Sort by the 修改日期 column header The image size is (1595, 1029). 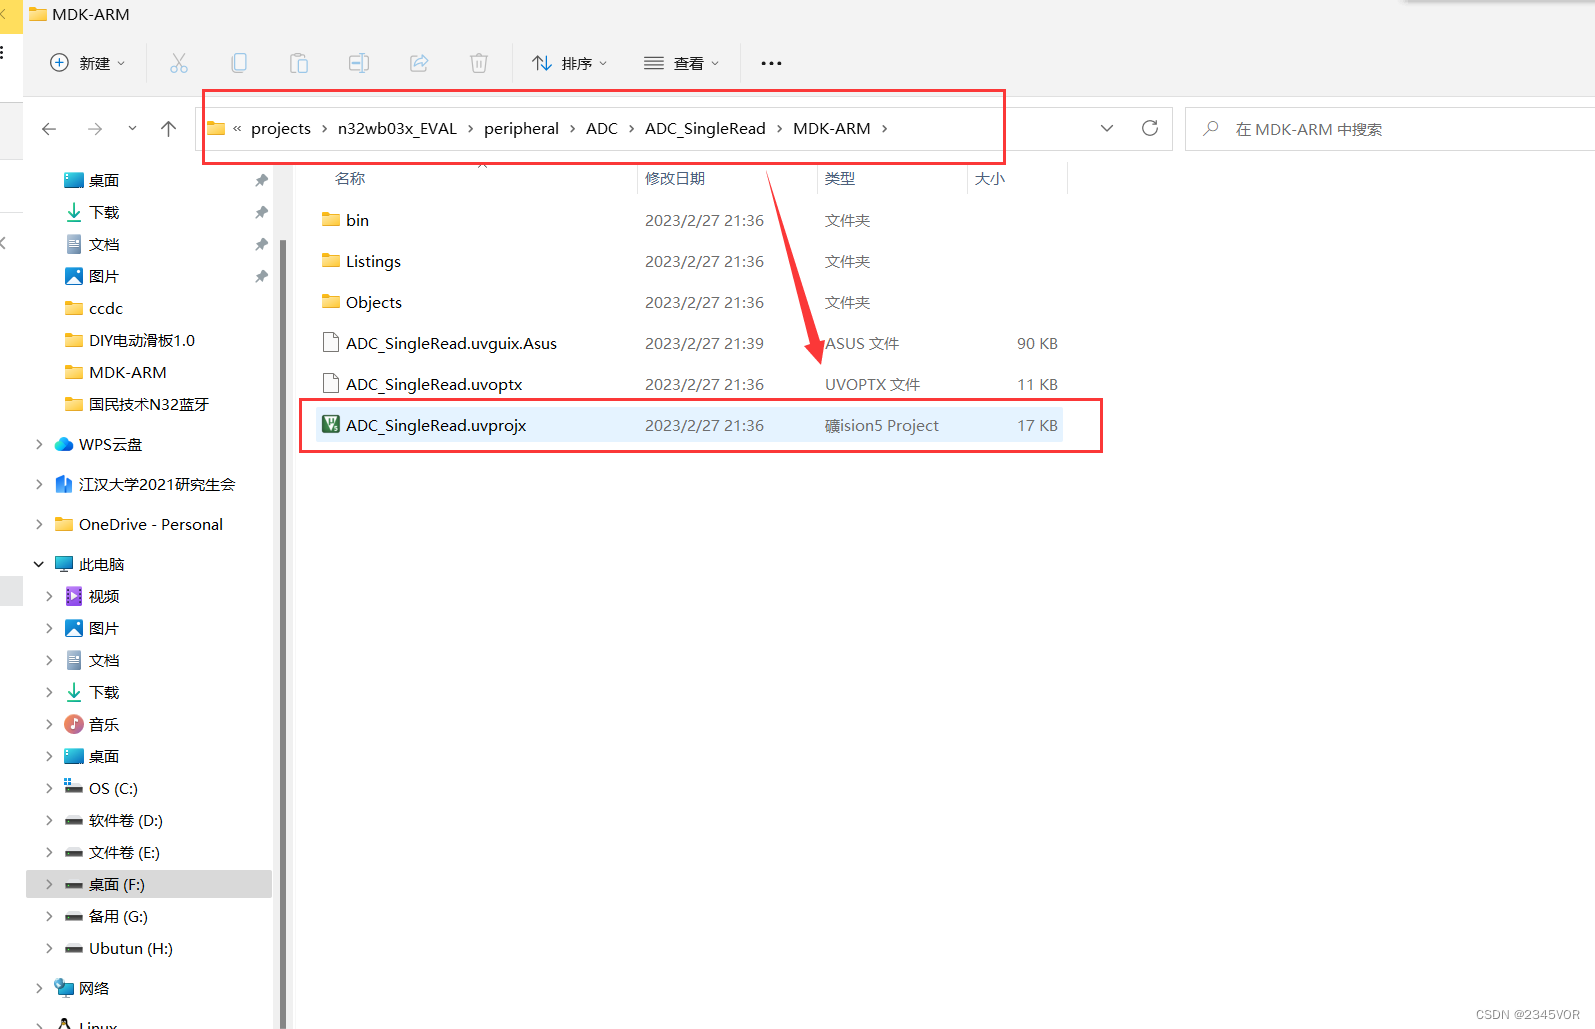point(675,178)
